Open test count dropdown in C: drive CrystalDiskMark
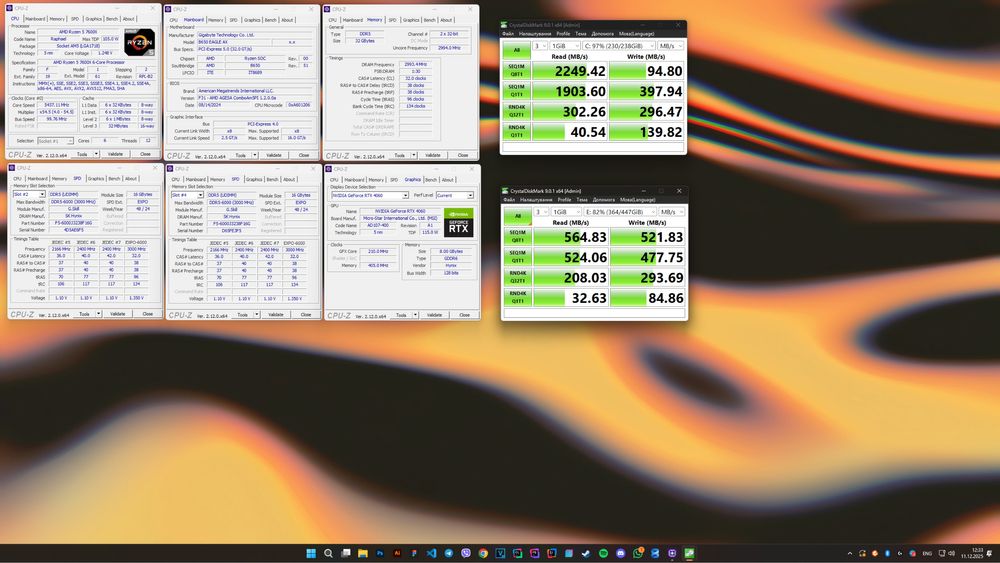 tap(540, 46)
